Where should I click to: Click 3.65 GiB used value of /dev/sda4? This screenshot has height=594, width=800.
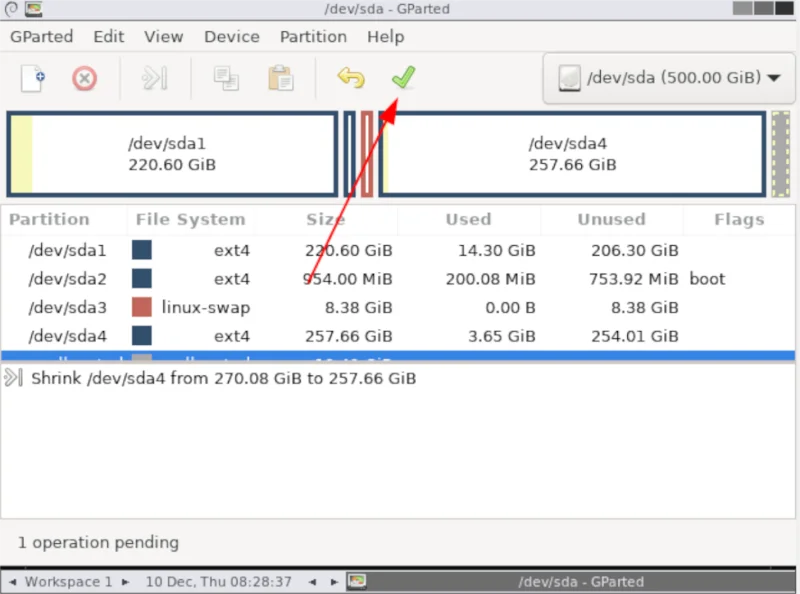click(x=502, y=336)
